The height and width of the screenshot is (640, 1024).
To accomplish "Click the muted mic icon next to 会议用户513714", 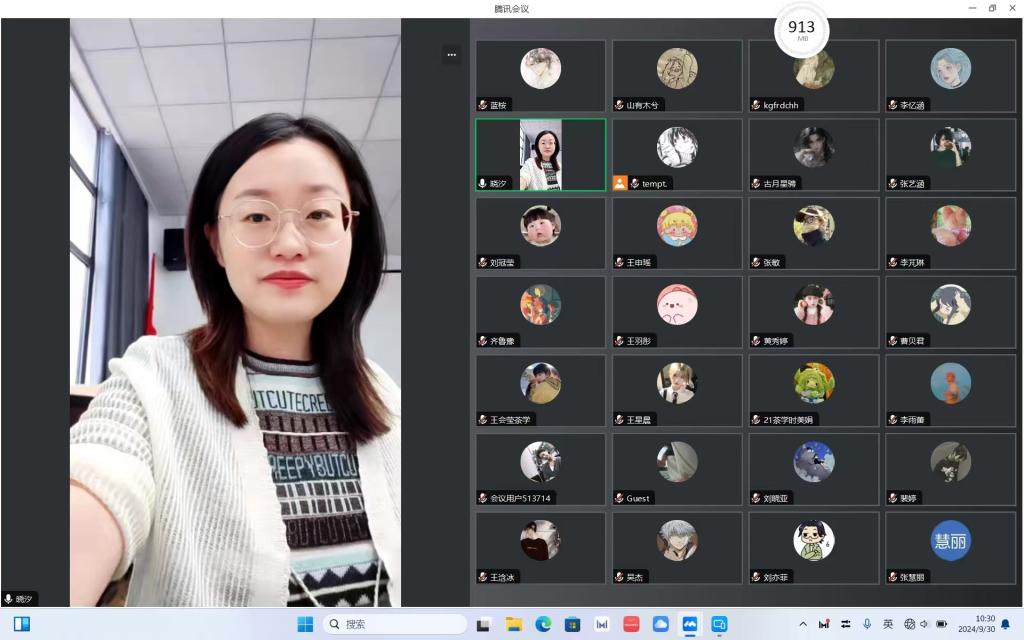I will [483, 498].
